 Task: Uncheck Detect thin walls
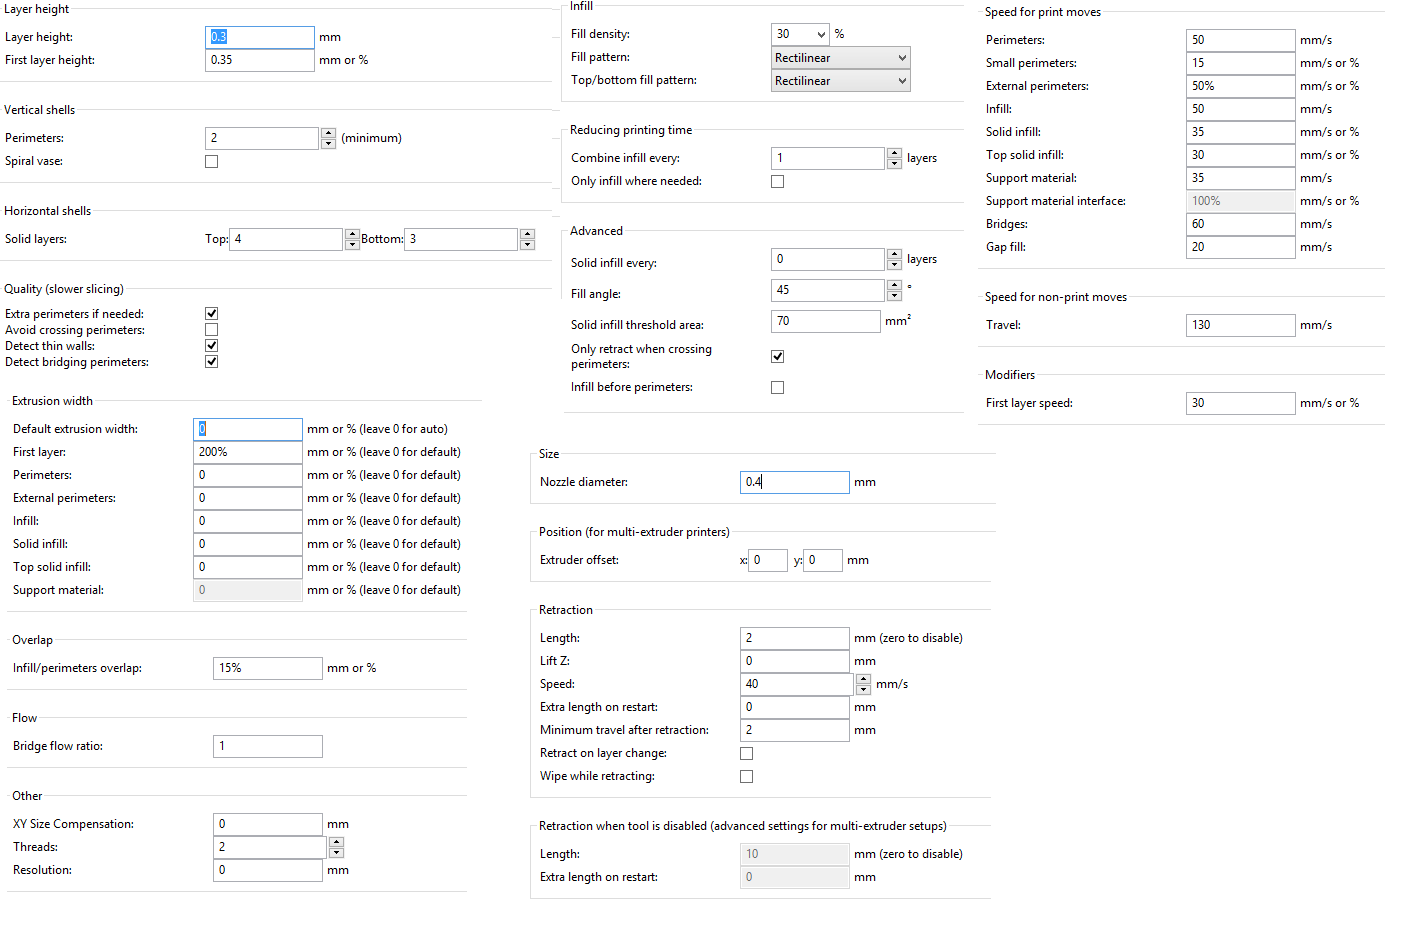pyautogui.click(x=211, y=346)
